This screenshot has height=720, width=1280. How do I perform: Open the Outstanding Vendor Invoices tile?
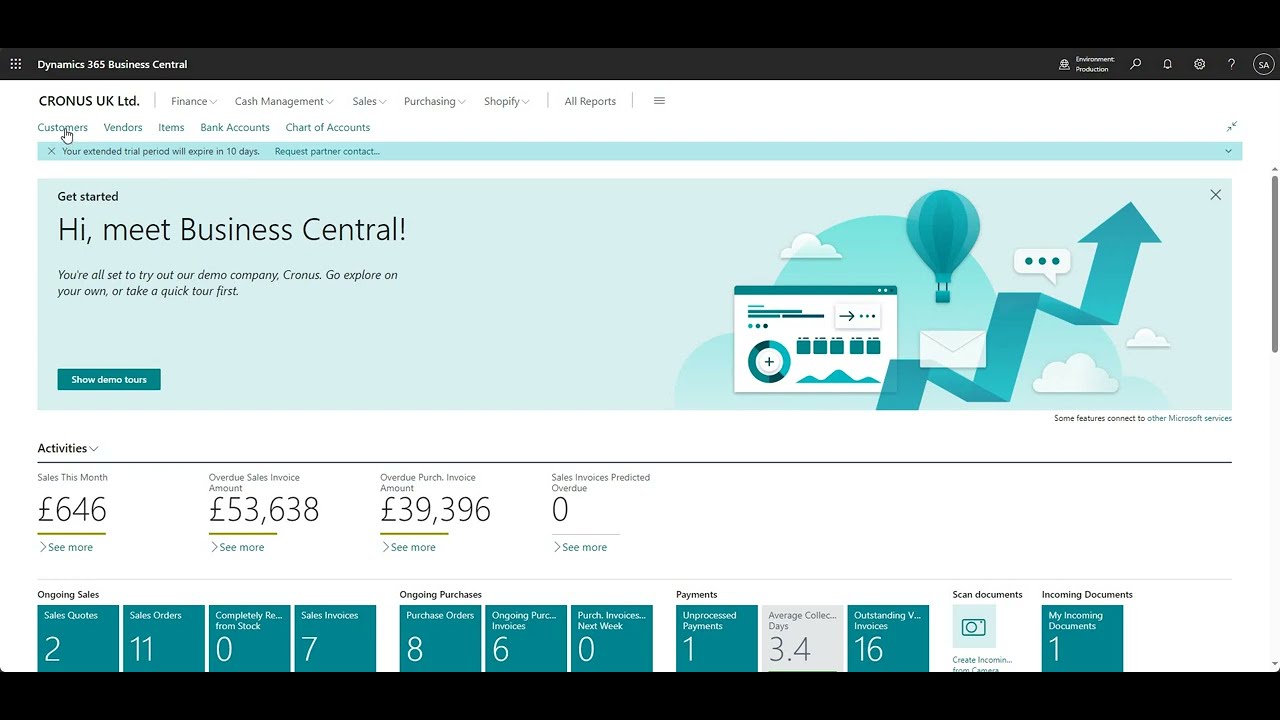click(888, 638)
